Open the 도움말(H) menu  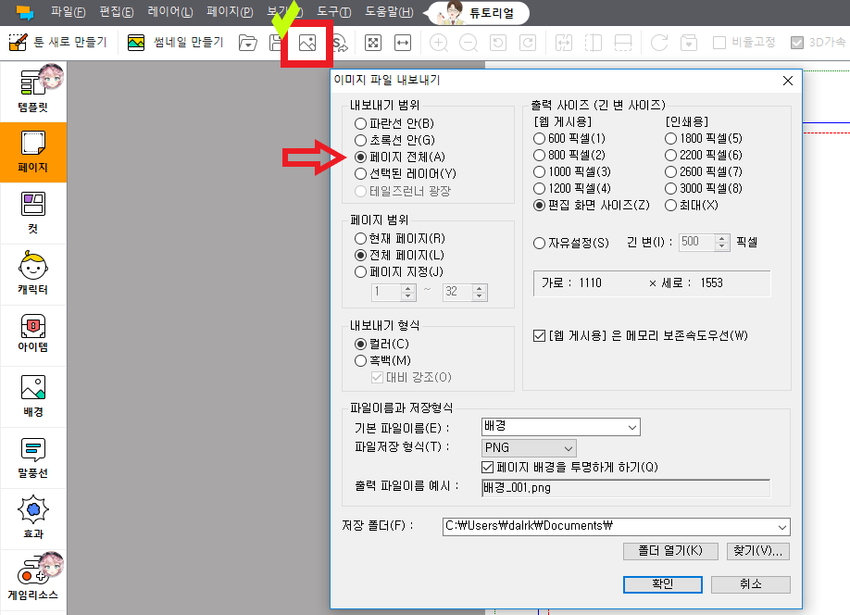389,12
